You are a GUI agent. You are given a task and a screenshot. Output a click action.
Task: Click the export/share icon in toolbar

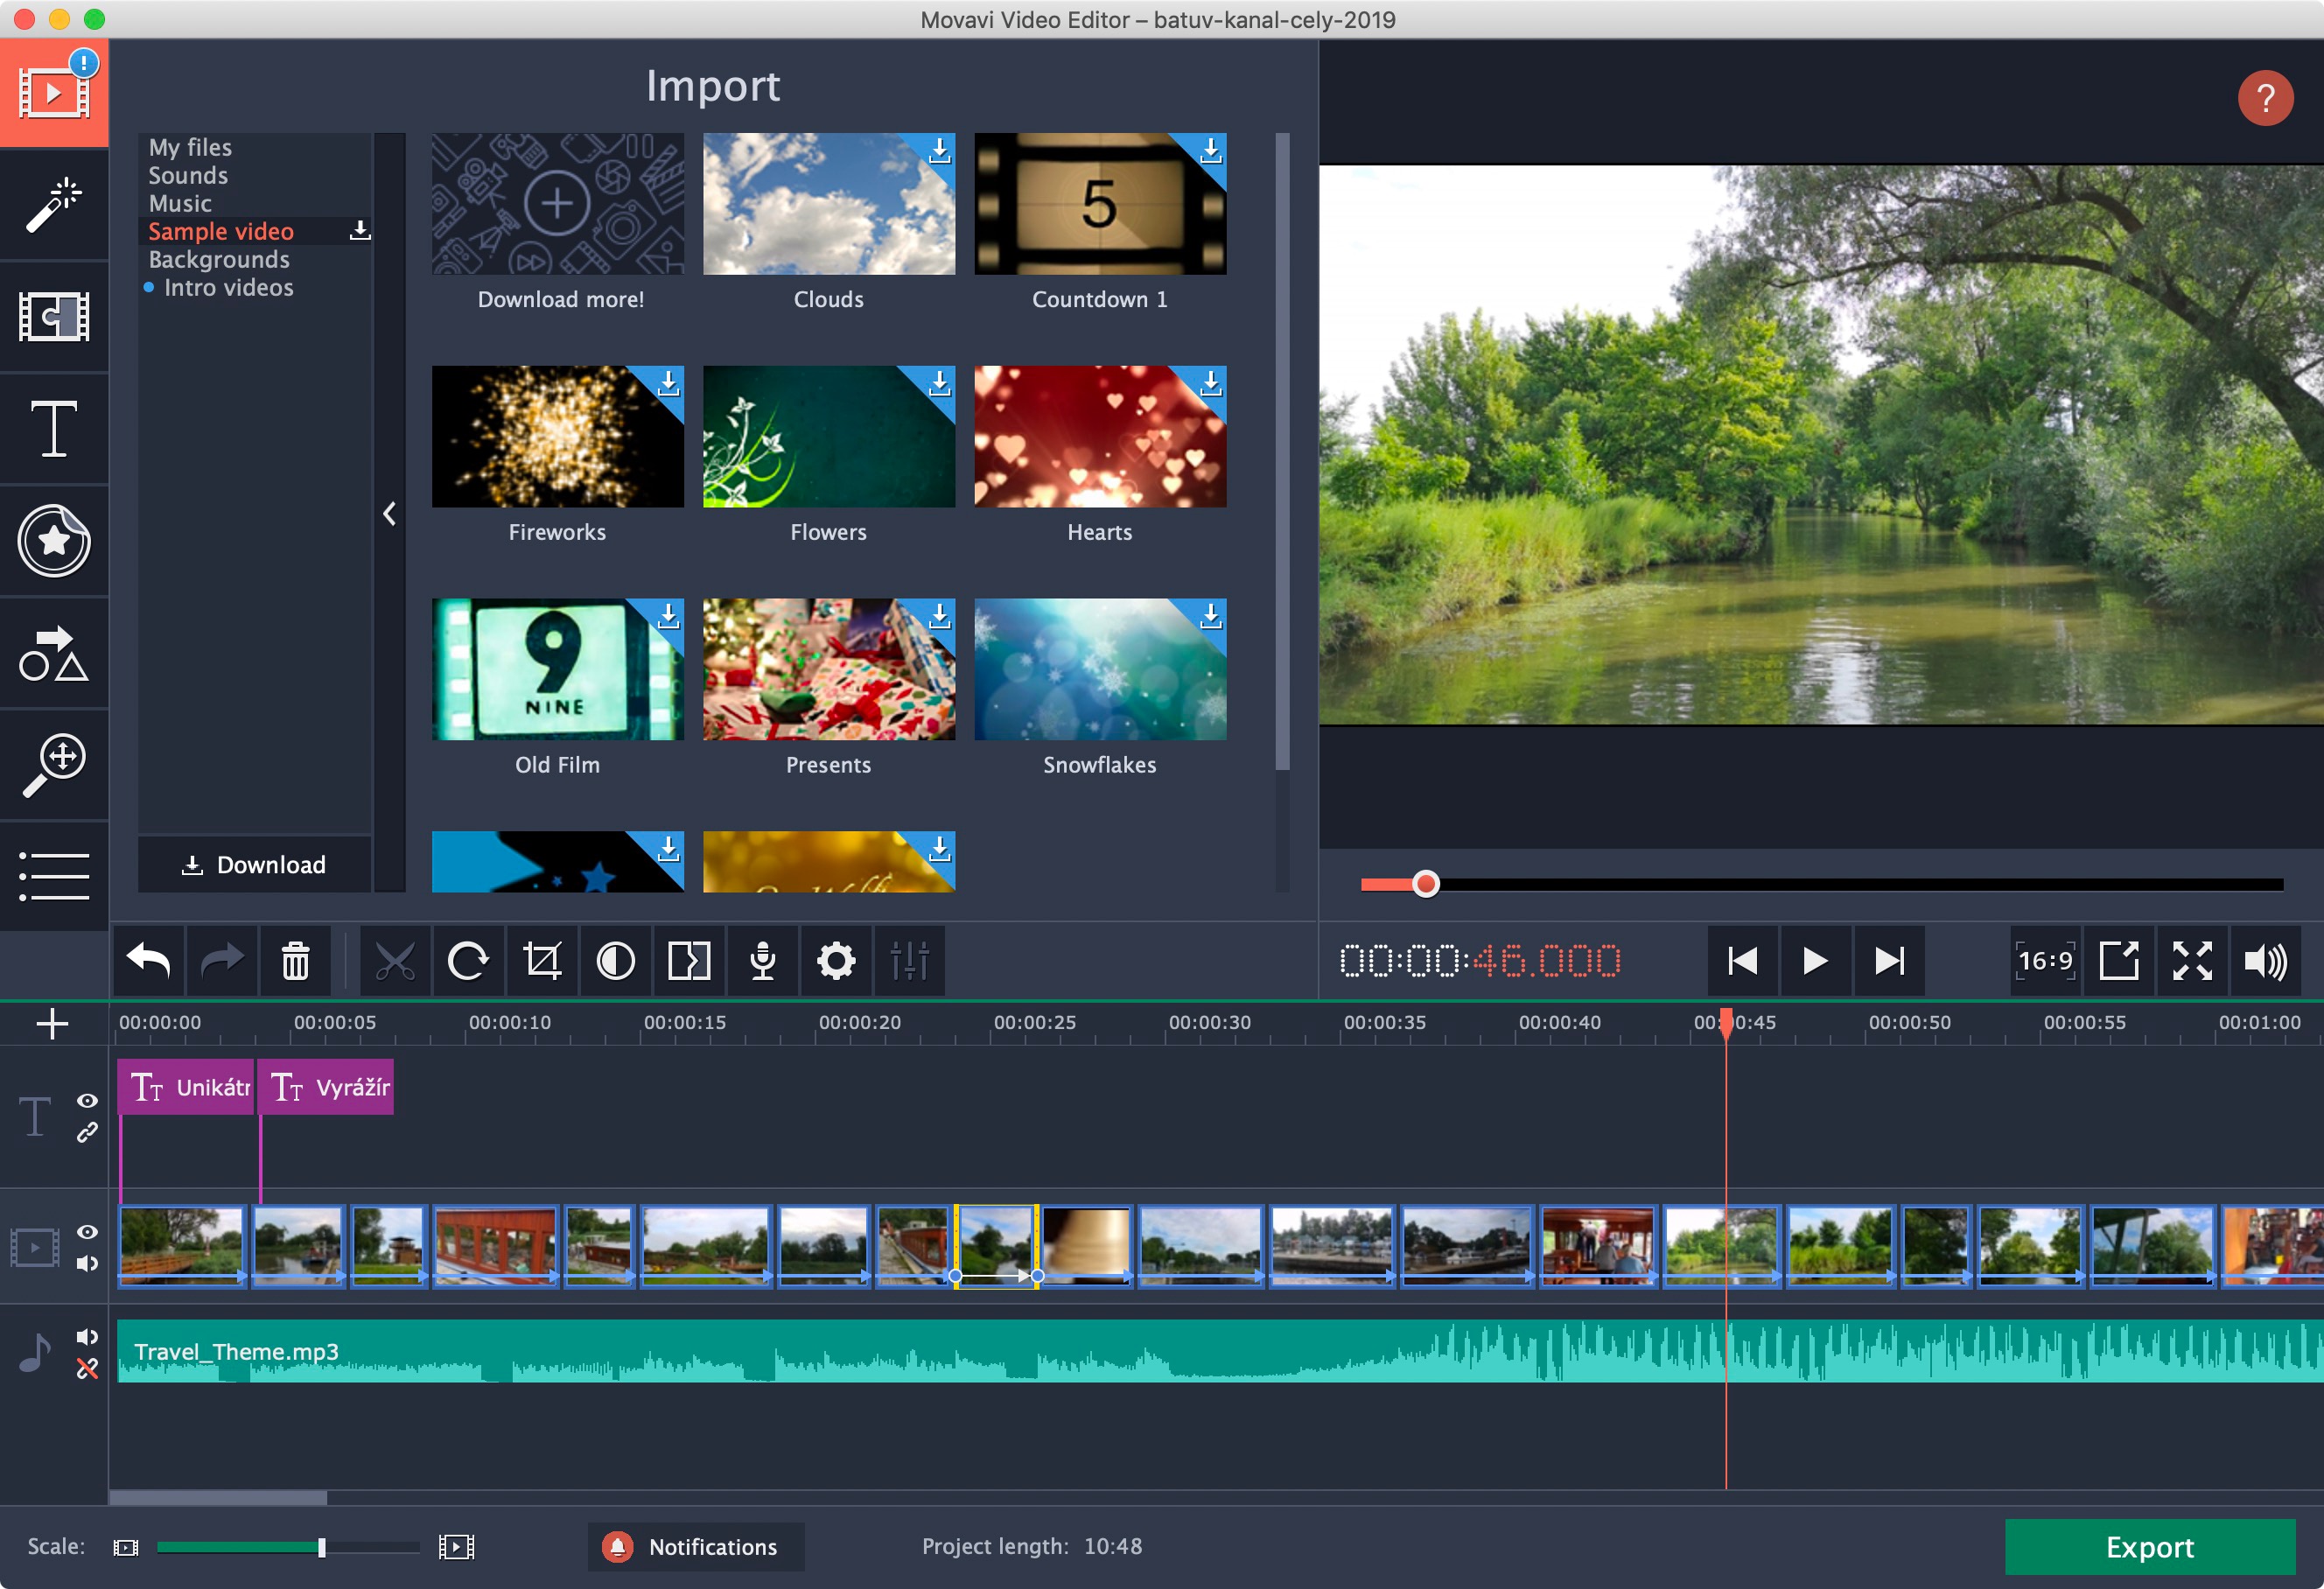click(2119, 961)
